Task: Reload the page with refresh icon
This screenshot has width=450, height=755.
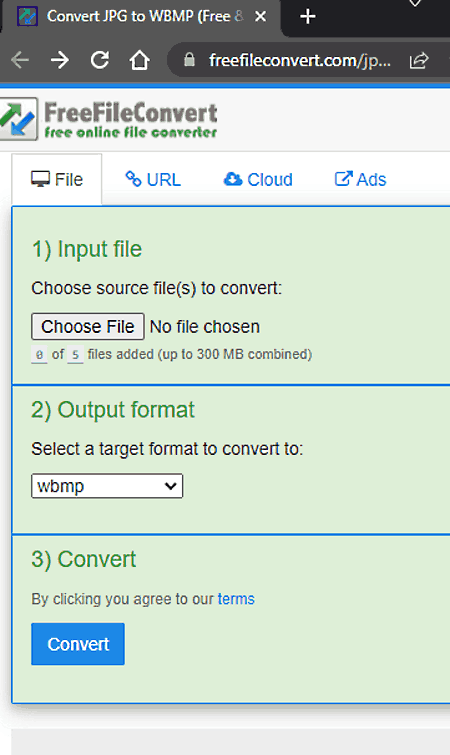Action: click(x=100, y=60)
